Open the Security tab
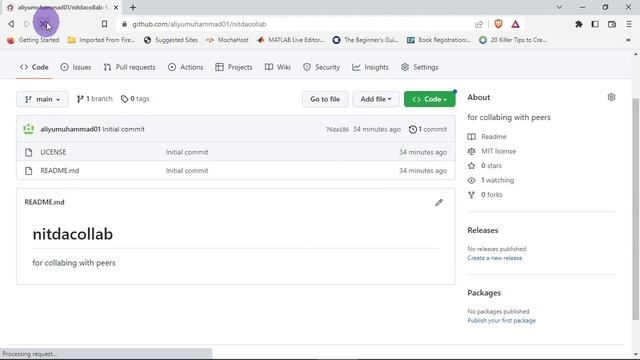The width and height of the screenshot is (640, 360). (x=321, y=67)
